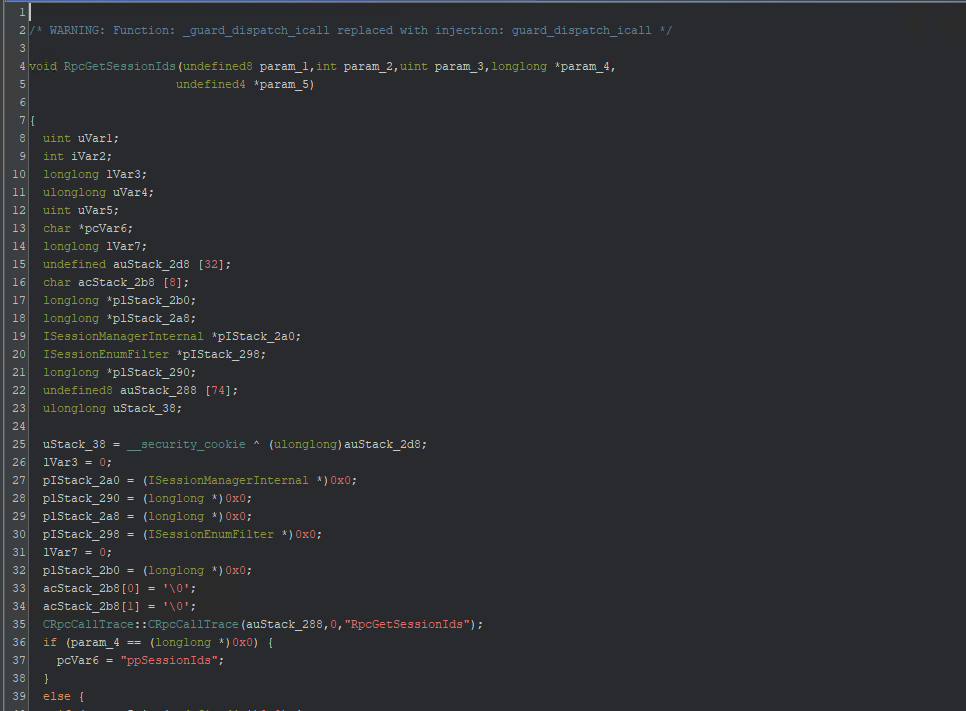Click plStack_2a8 in its declaration
966x711 pixels.
[151, 318]
